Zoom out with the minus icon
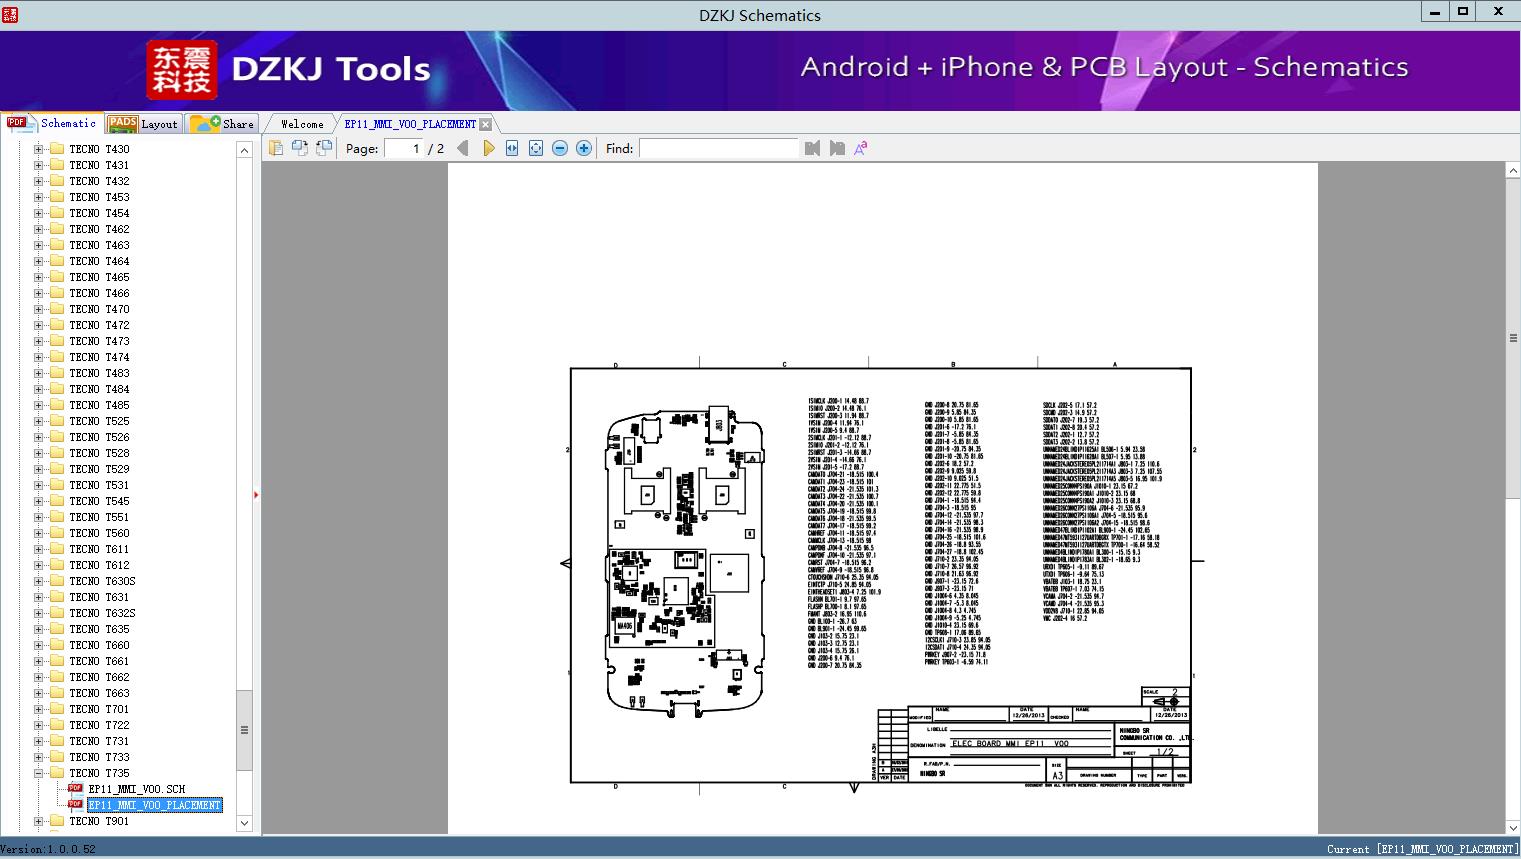Screen dimensions: 1521x859 560,148
